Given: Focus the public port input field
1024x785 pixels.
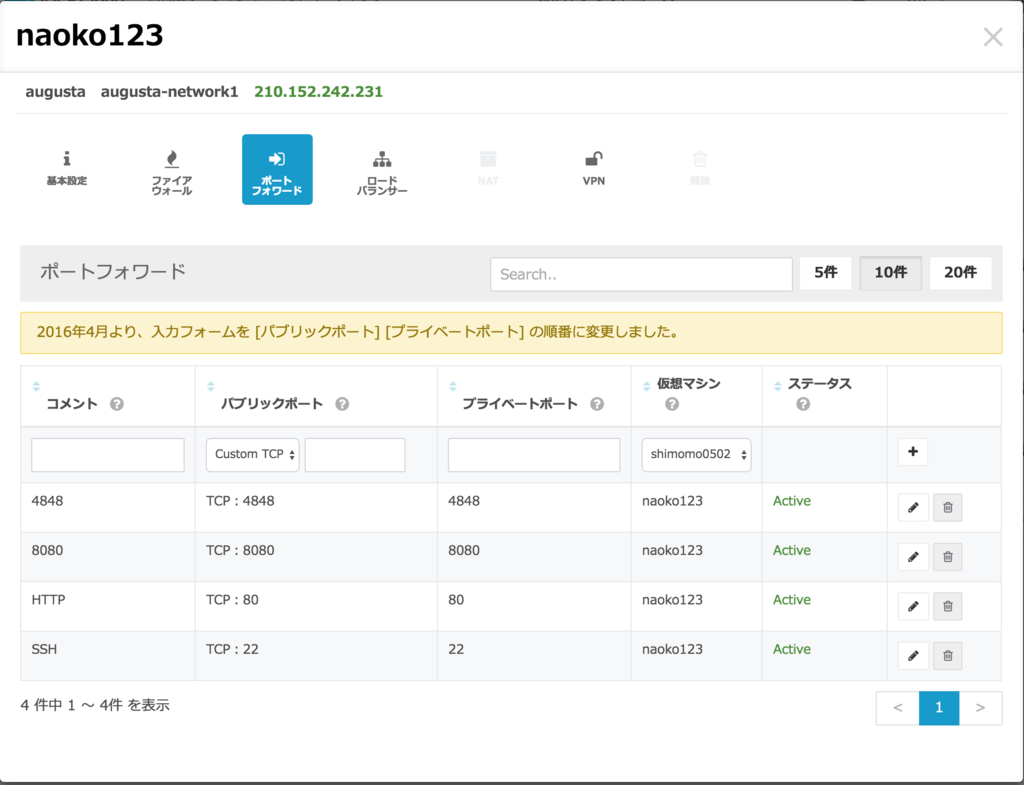Looking at the screenshot, I should [355, 455].
